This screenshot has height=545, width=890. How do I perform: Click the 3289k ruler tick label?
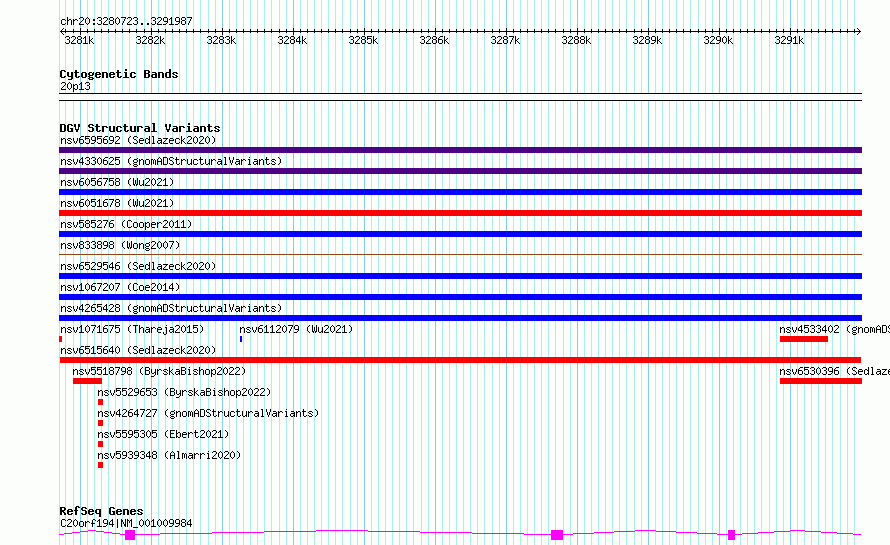click(x=647, y=40)
